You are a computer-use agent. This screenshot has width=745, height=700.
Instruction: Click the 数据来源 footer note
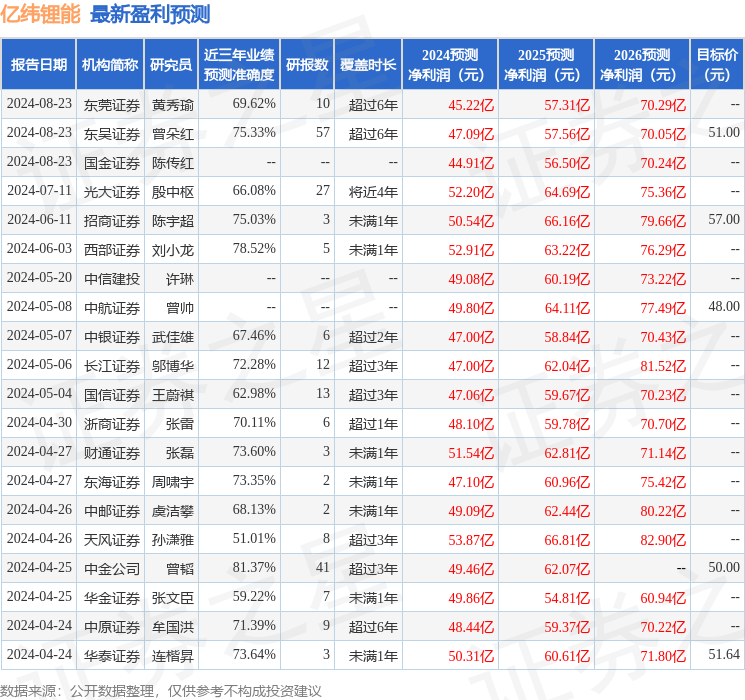coord(161,690)
